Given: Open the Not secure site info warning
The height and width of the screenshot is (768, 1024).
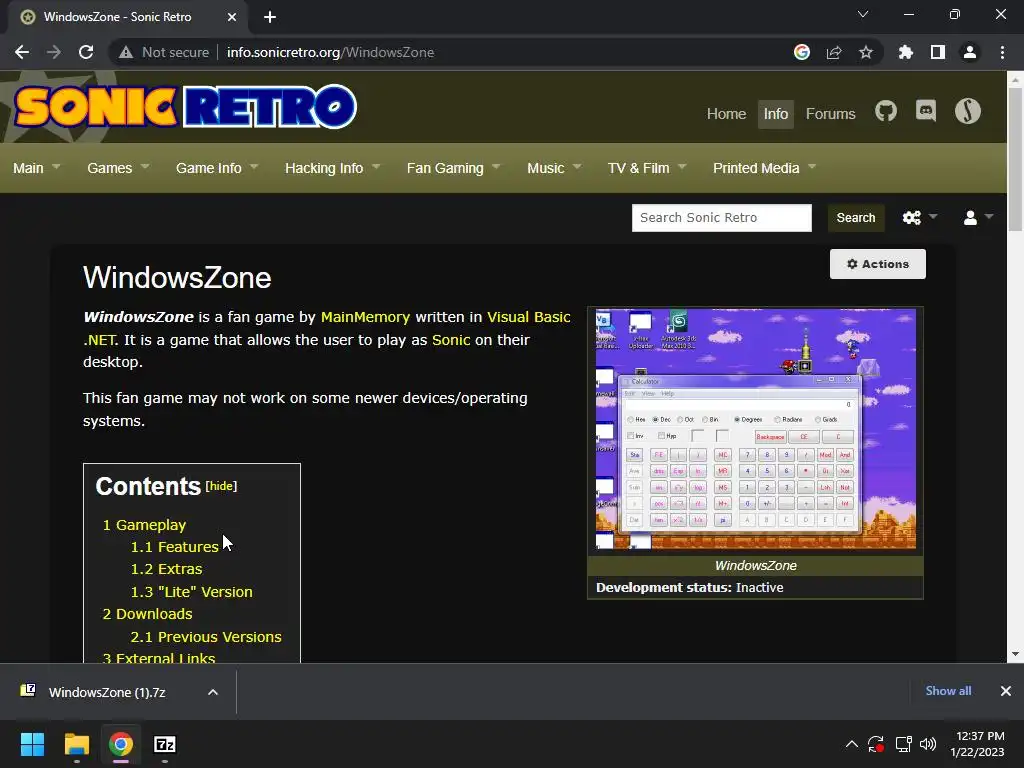Looking at the screenshot, I should click(x=164, y=52).
